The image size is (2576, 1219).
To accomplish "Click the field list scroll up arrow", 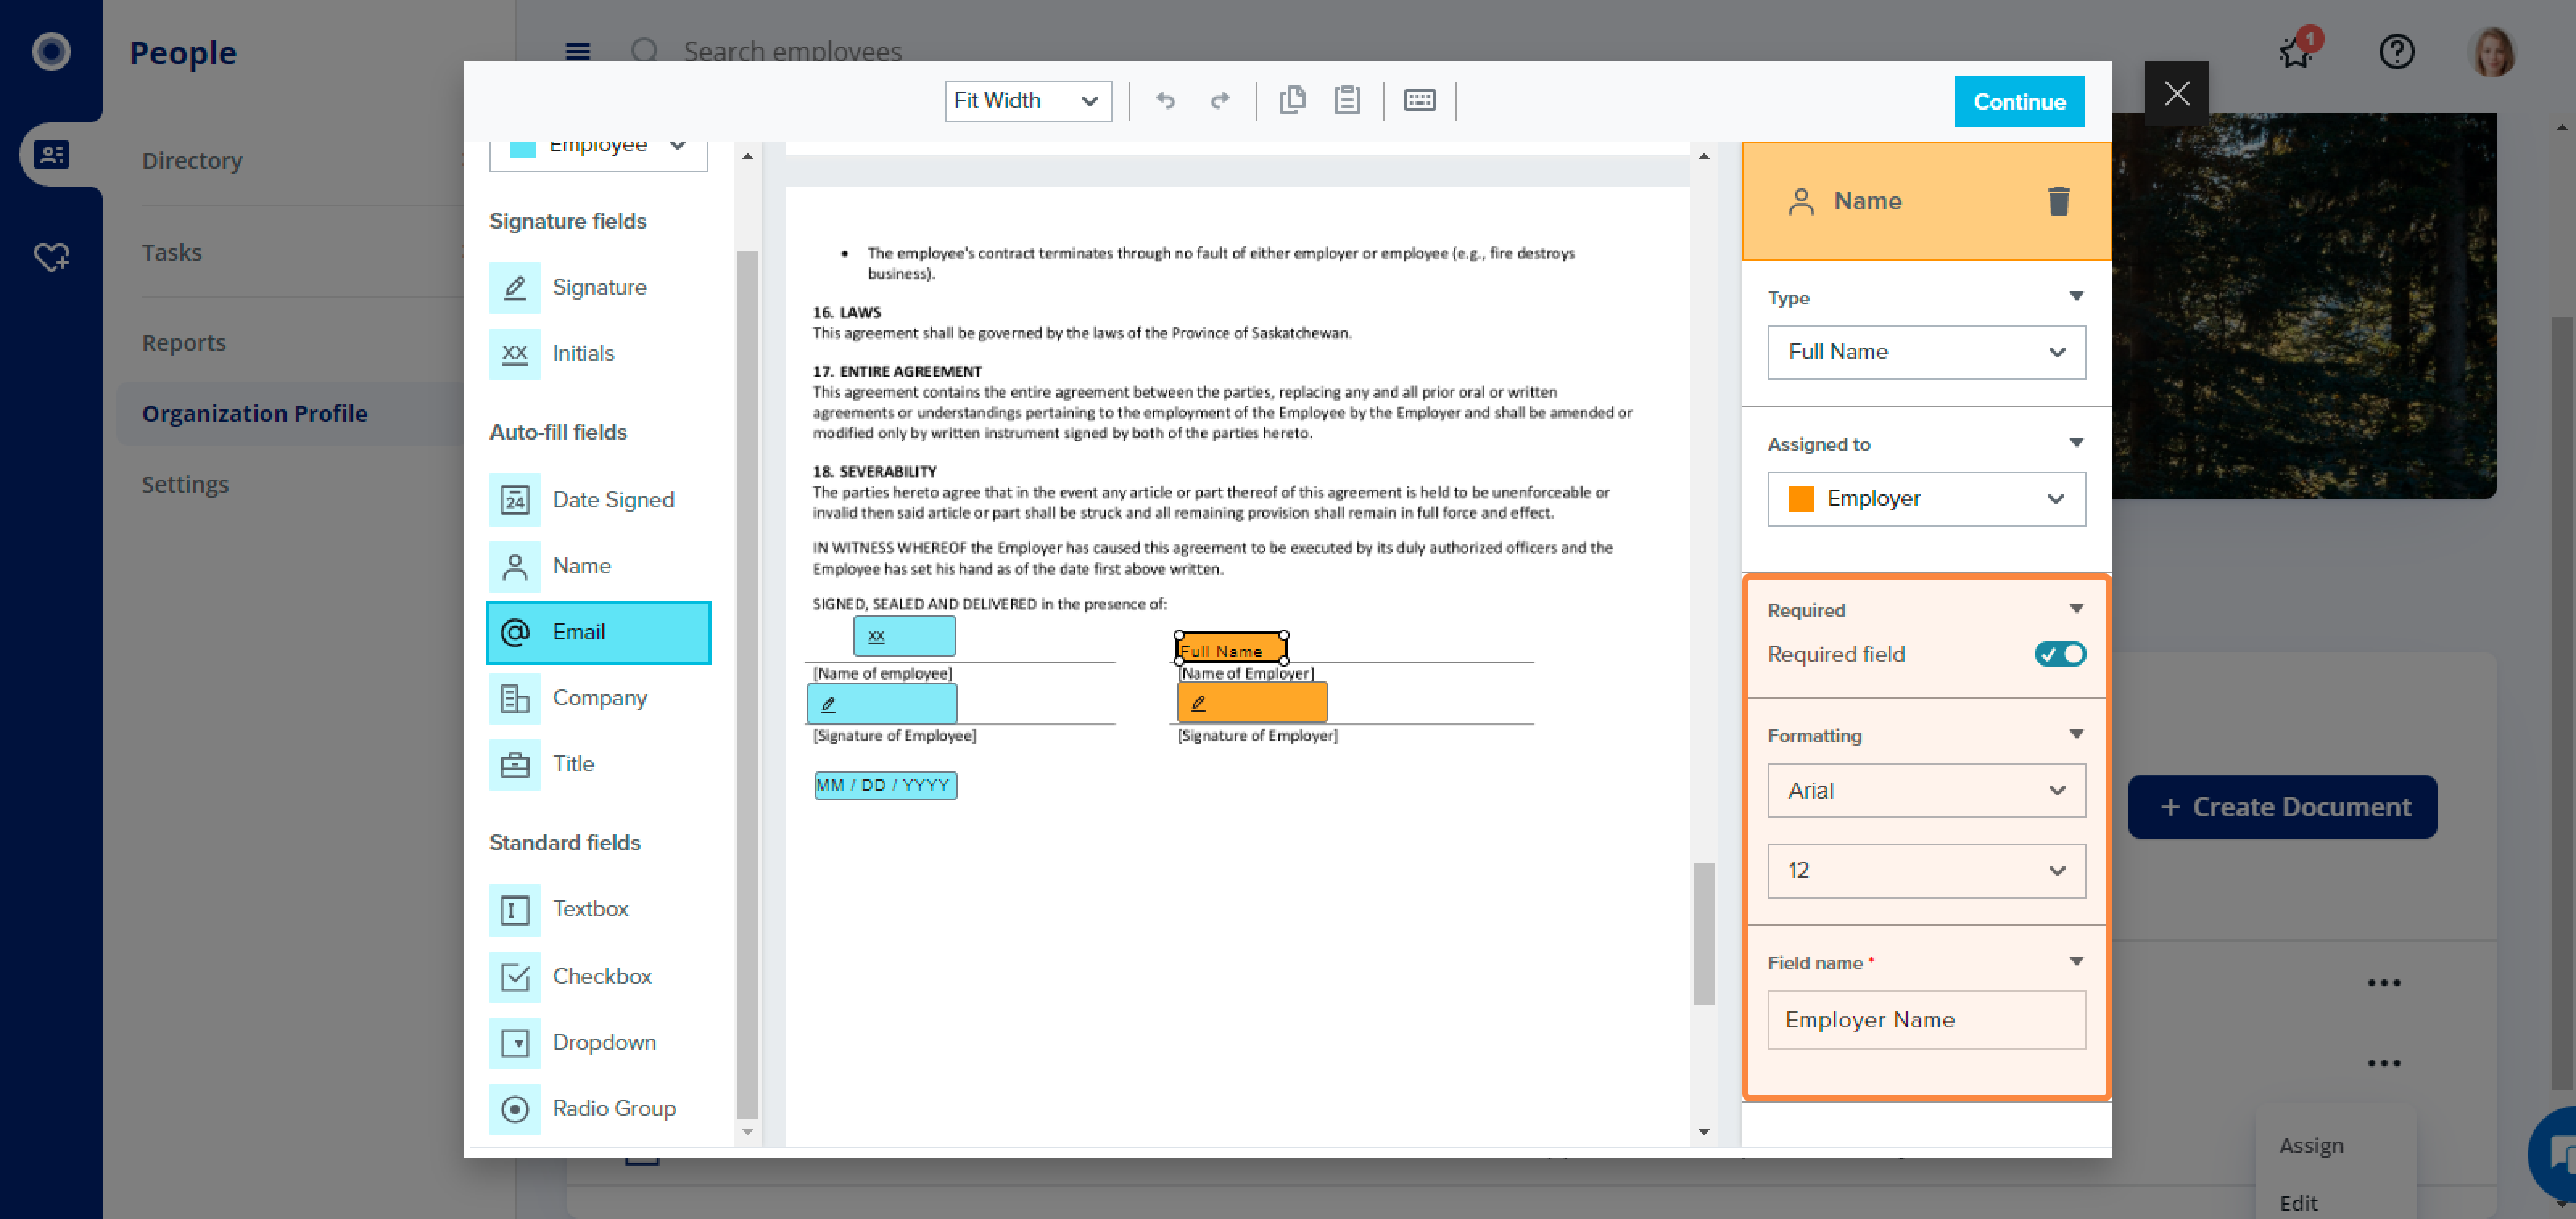I will 747,157.
